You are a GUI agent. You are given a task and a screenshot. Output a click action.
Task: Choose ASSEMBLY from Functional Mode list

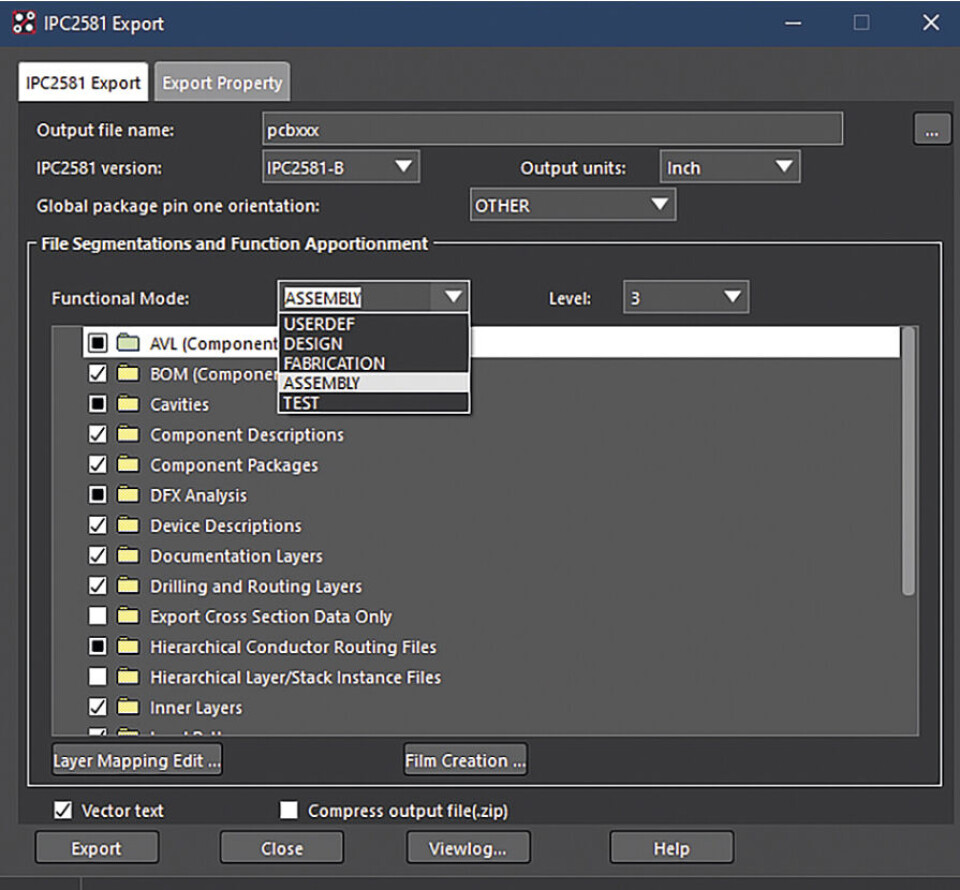[374, 383]
